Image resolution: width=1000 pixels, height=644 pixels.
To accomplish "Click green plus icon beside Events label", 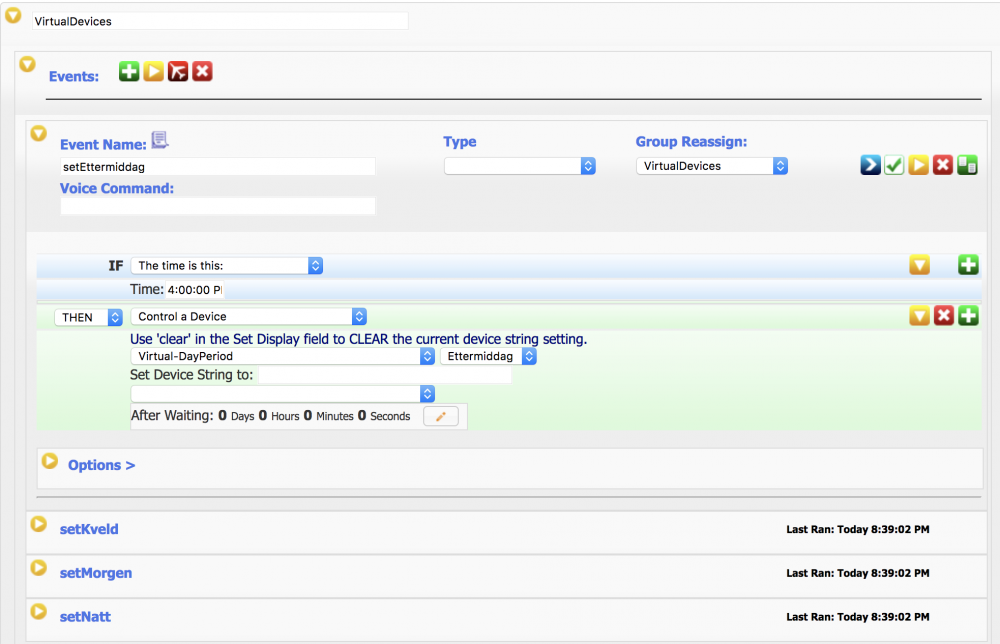I will (129, 72).
